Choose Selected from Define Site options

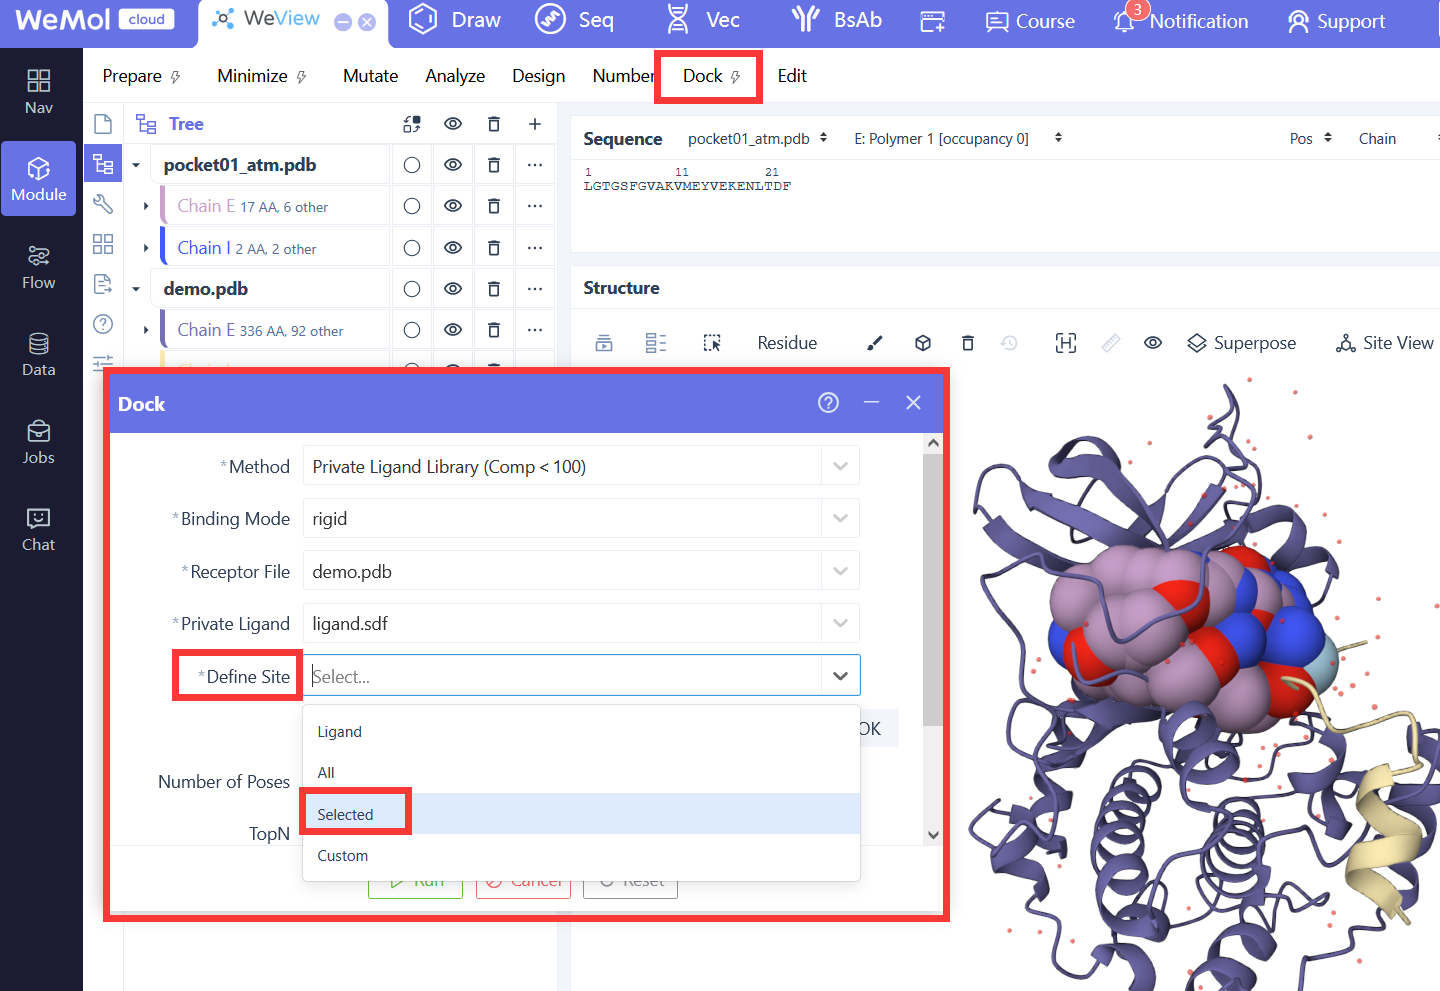[581, 814]
